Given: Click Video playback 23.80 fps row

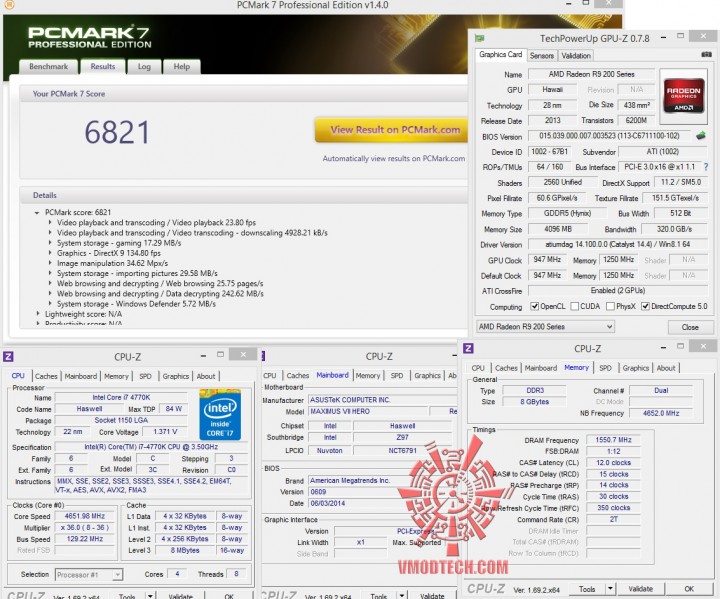Looking at the screenshot, I should (x=156, y=223).
